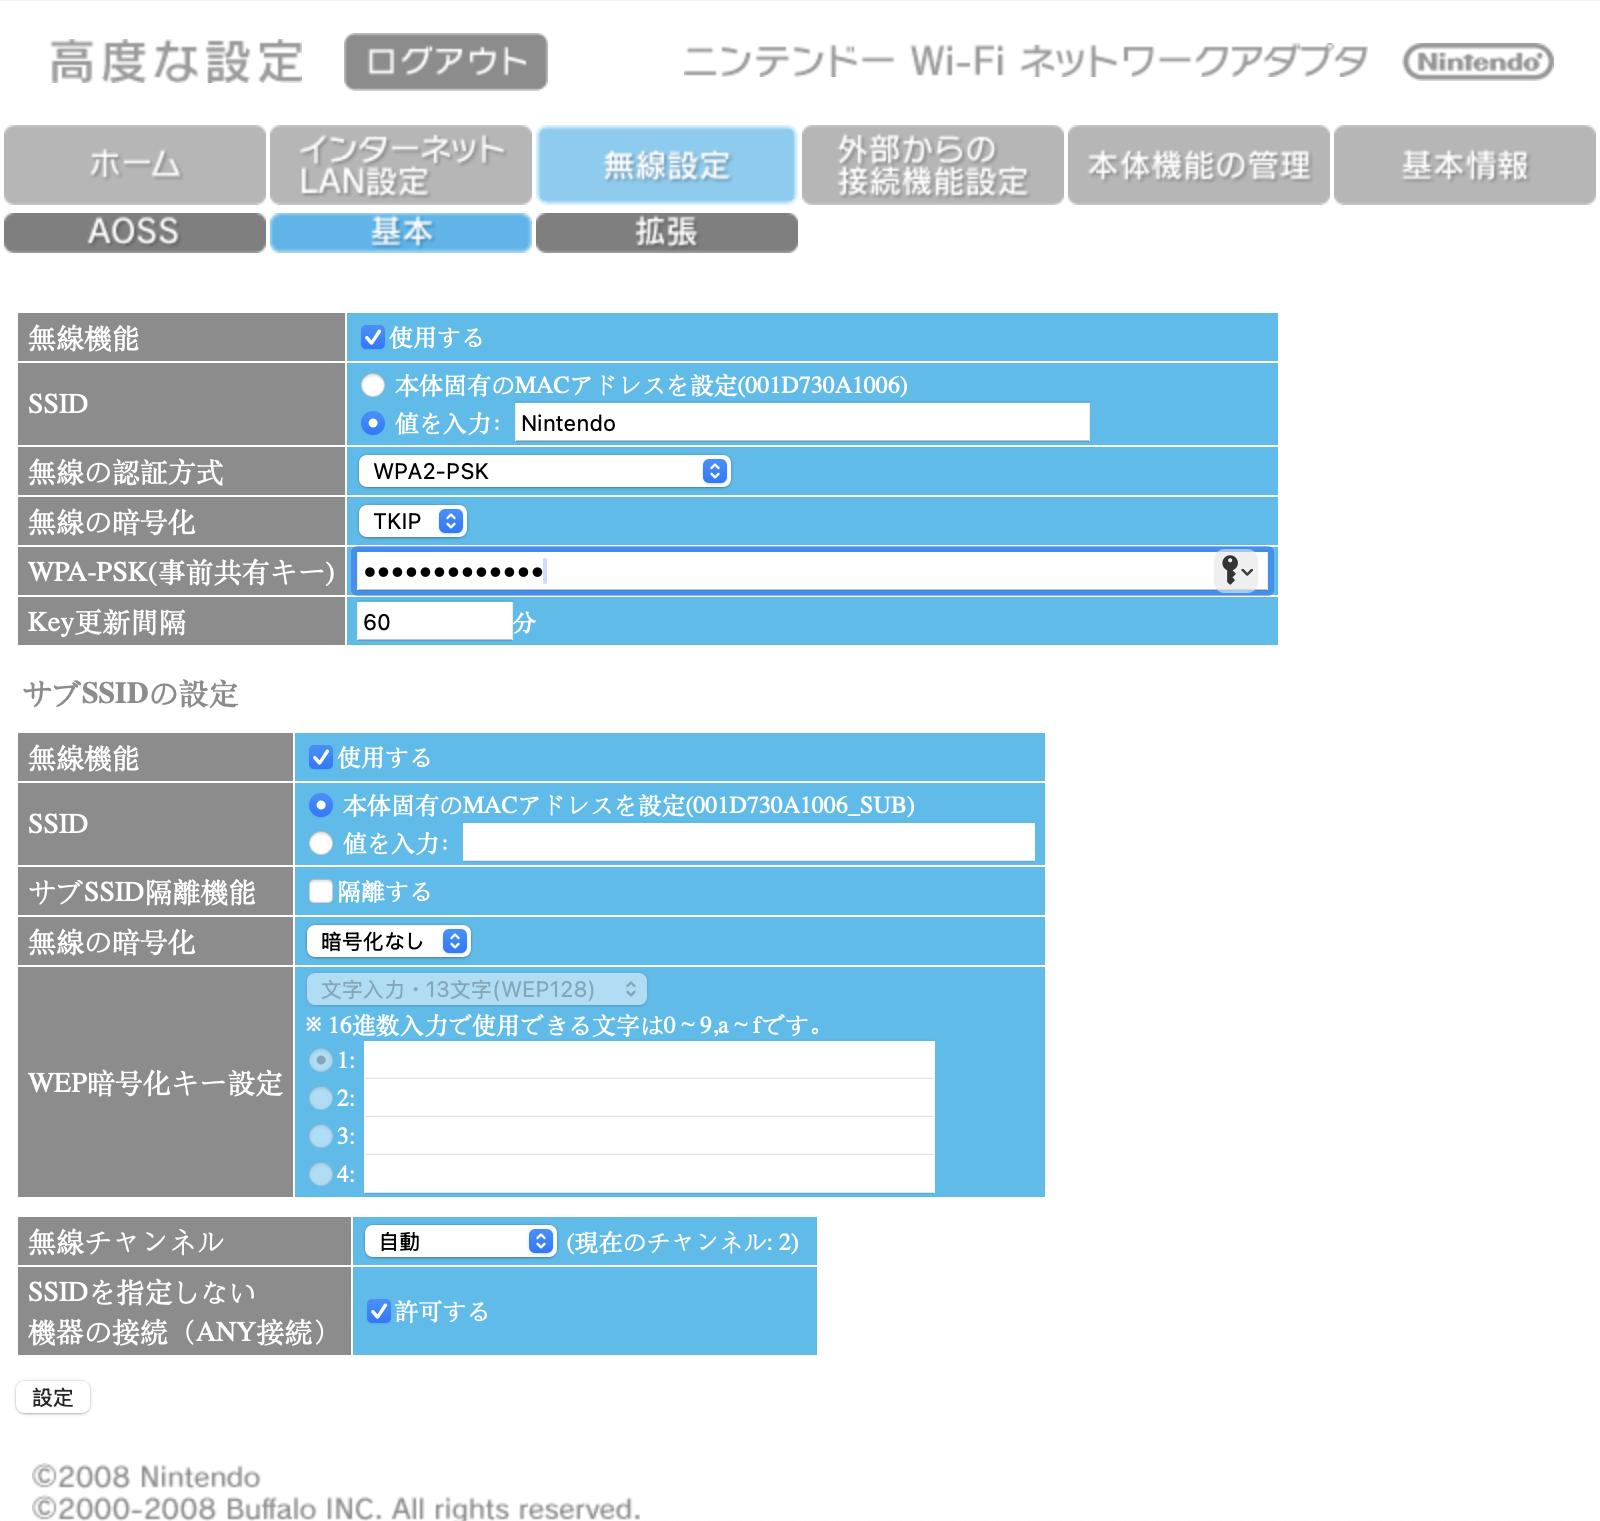Open the 基本情報 tab
Screen dimensions: 1600x1521
[1465, 165]
